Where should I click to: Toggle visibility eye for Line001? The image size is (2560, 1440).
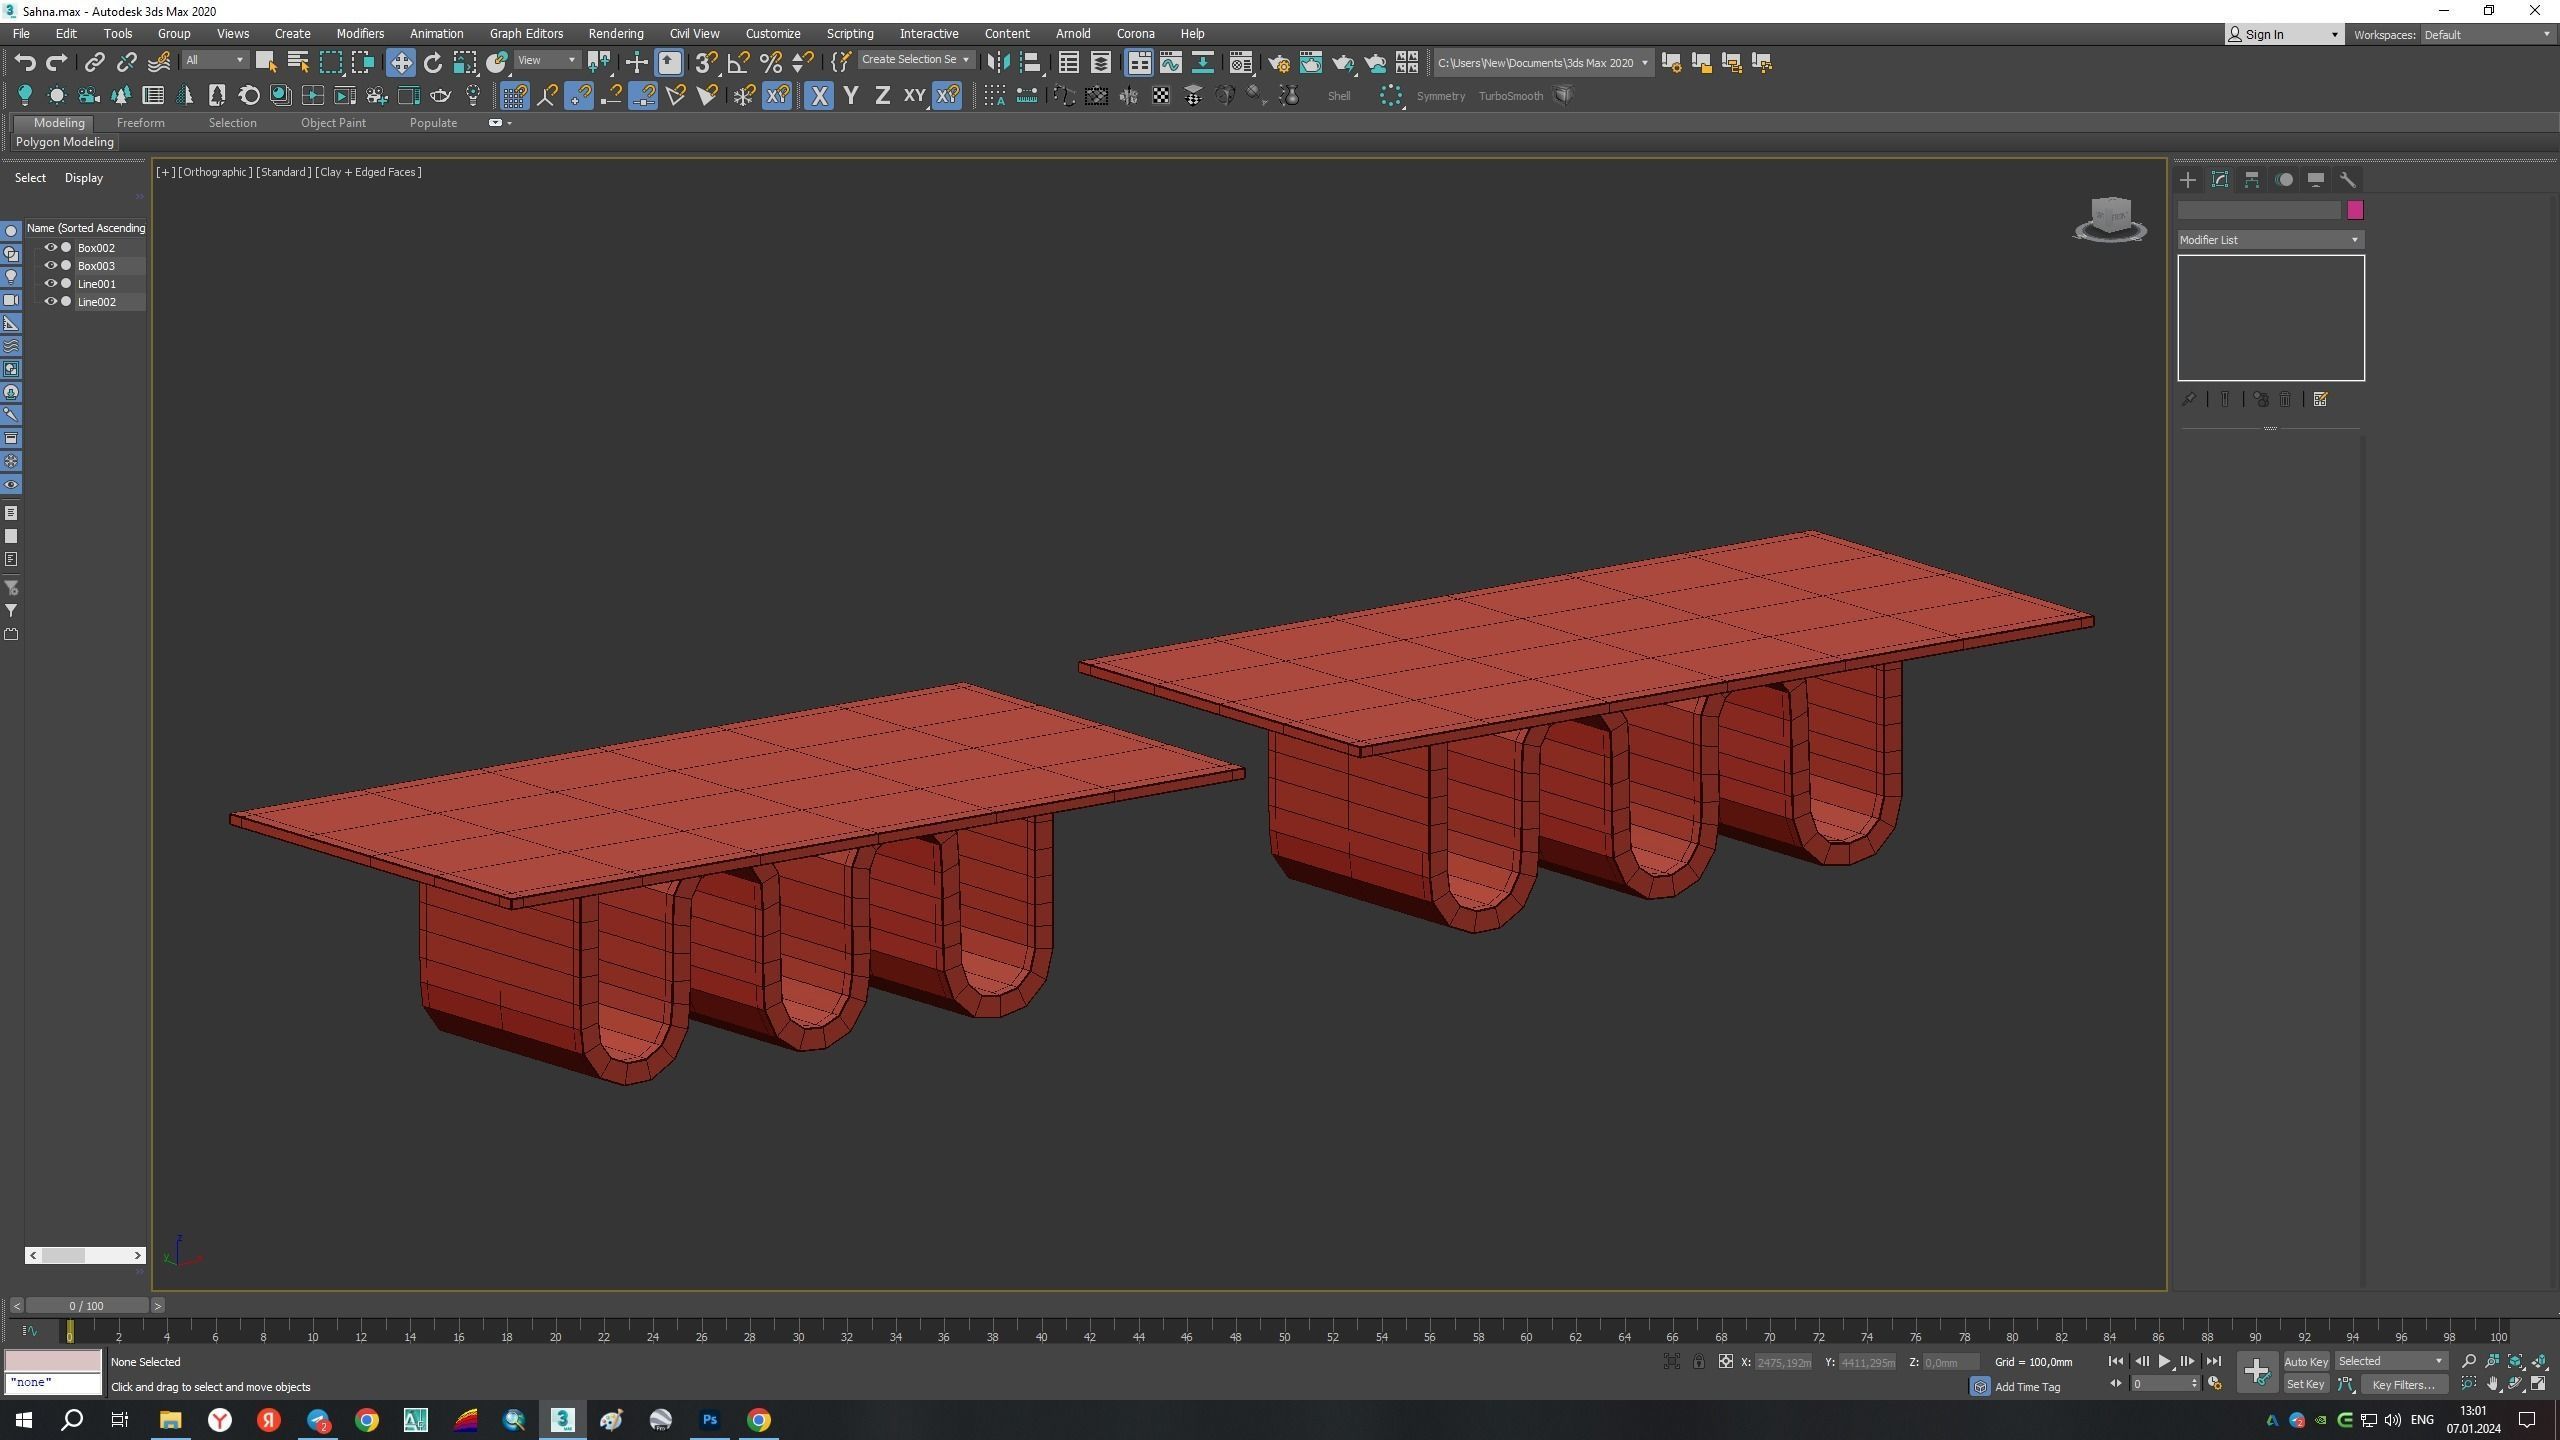pos(50,284)
